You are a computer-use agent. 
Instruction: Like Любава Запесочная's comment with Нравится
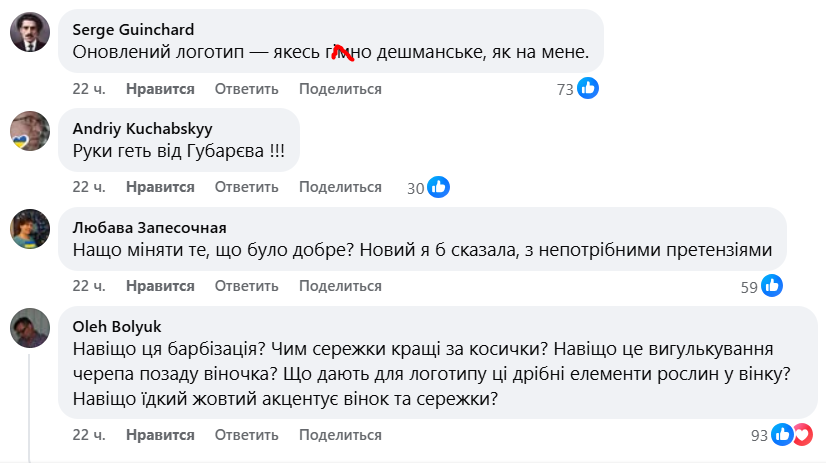(x=160, y=286)
